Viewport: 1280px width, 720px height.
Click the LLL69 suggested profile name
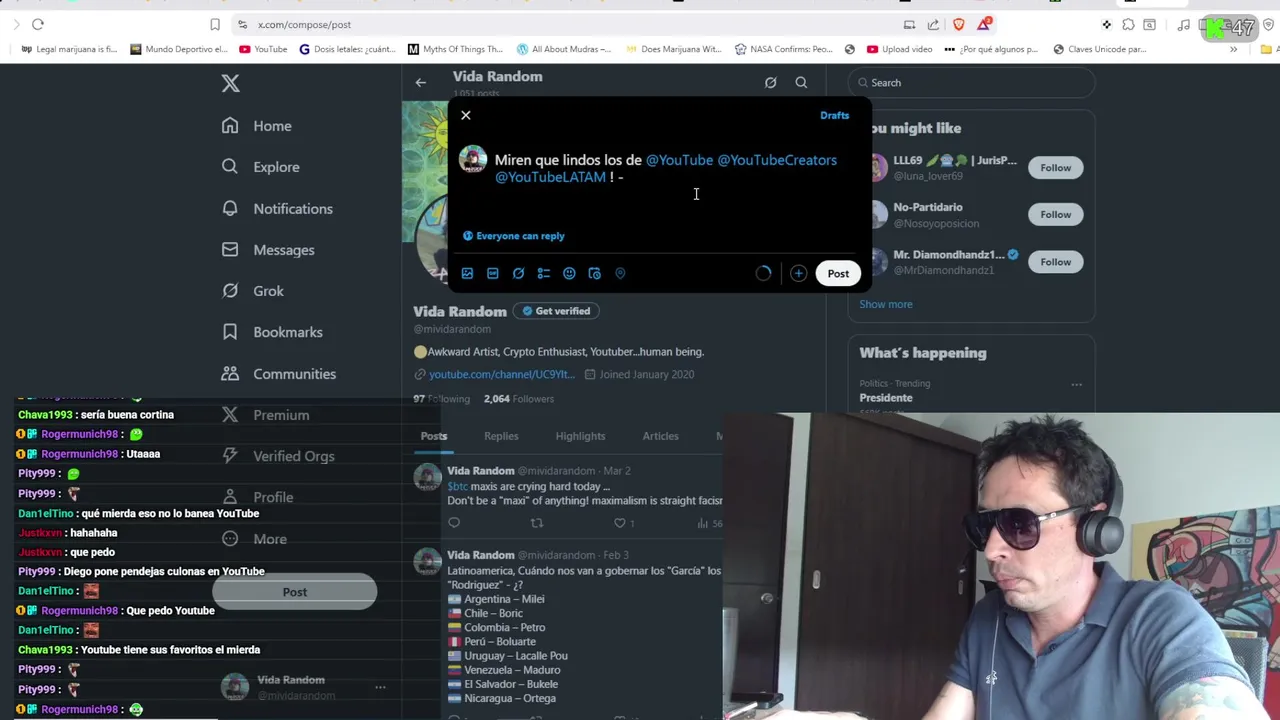(x=954, y=160)
